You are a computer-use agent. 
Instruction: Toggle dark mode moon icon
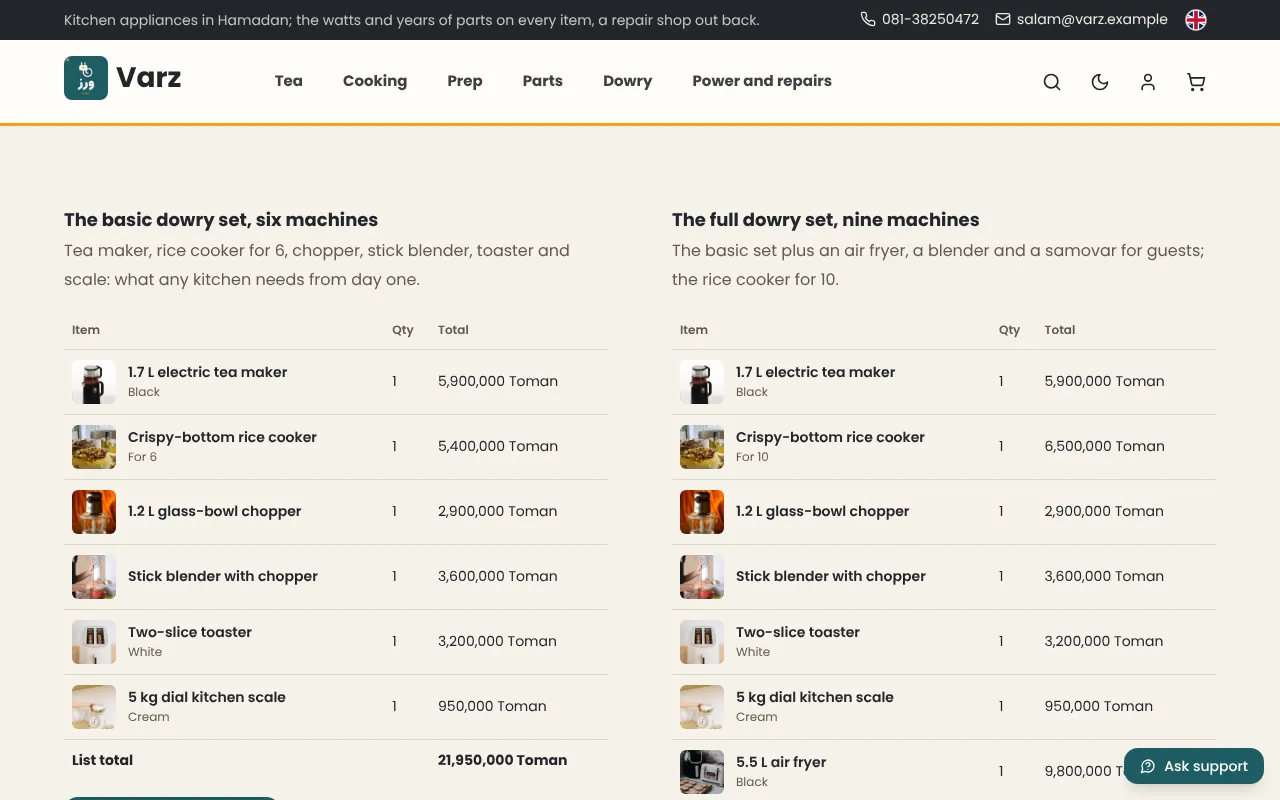point(1100,82)
